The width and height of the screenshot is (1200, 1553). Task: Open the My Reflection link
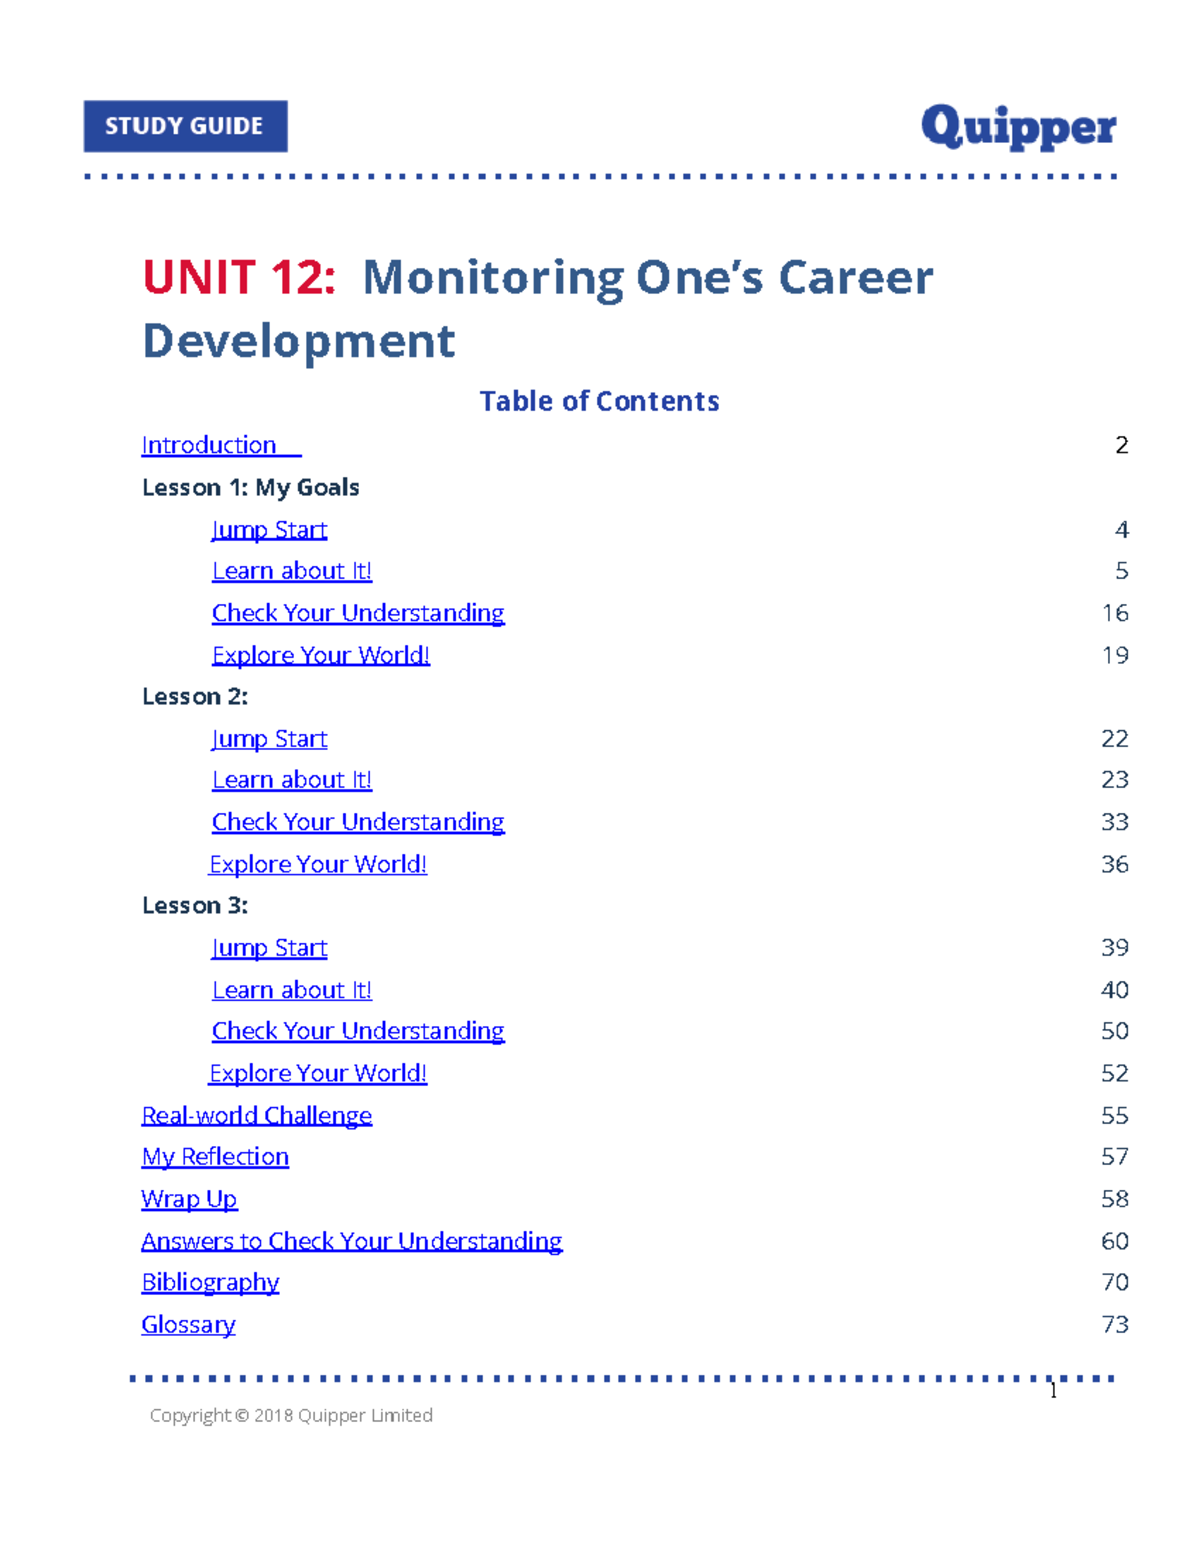tap(214, 1157)
